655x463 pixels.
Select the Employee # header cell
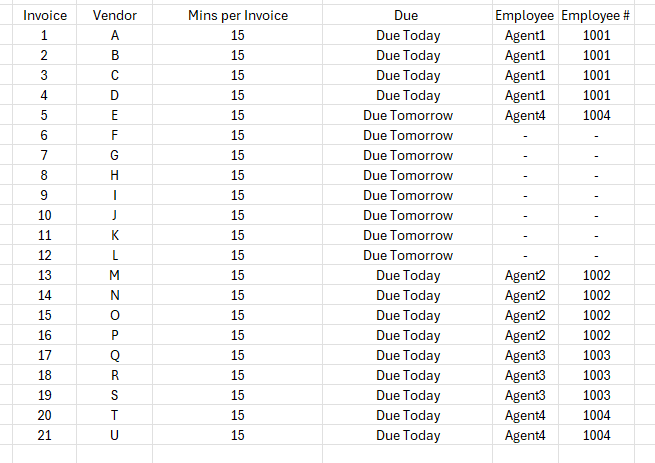596,15
